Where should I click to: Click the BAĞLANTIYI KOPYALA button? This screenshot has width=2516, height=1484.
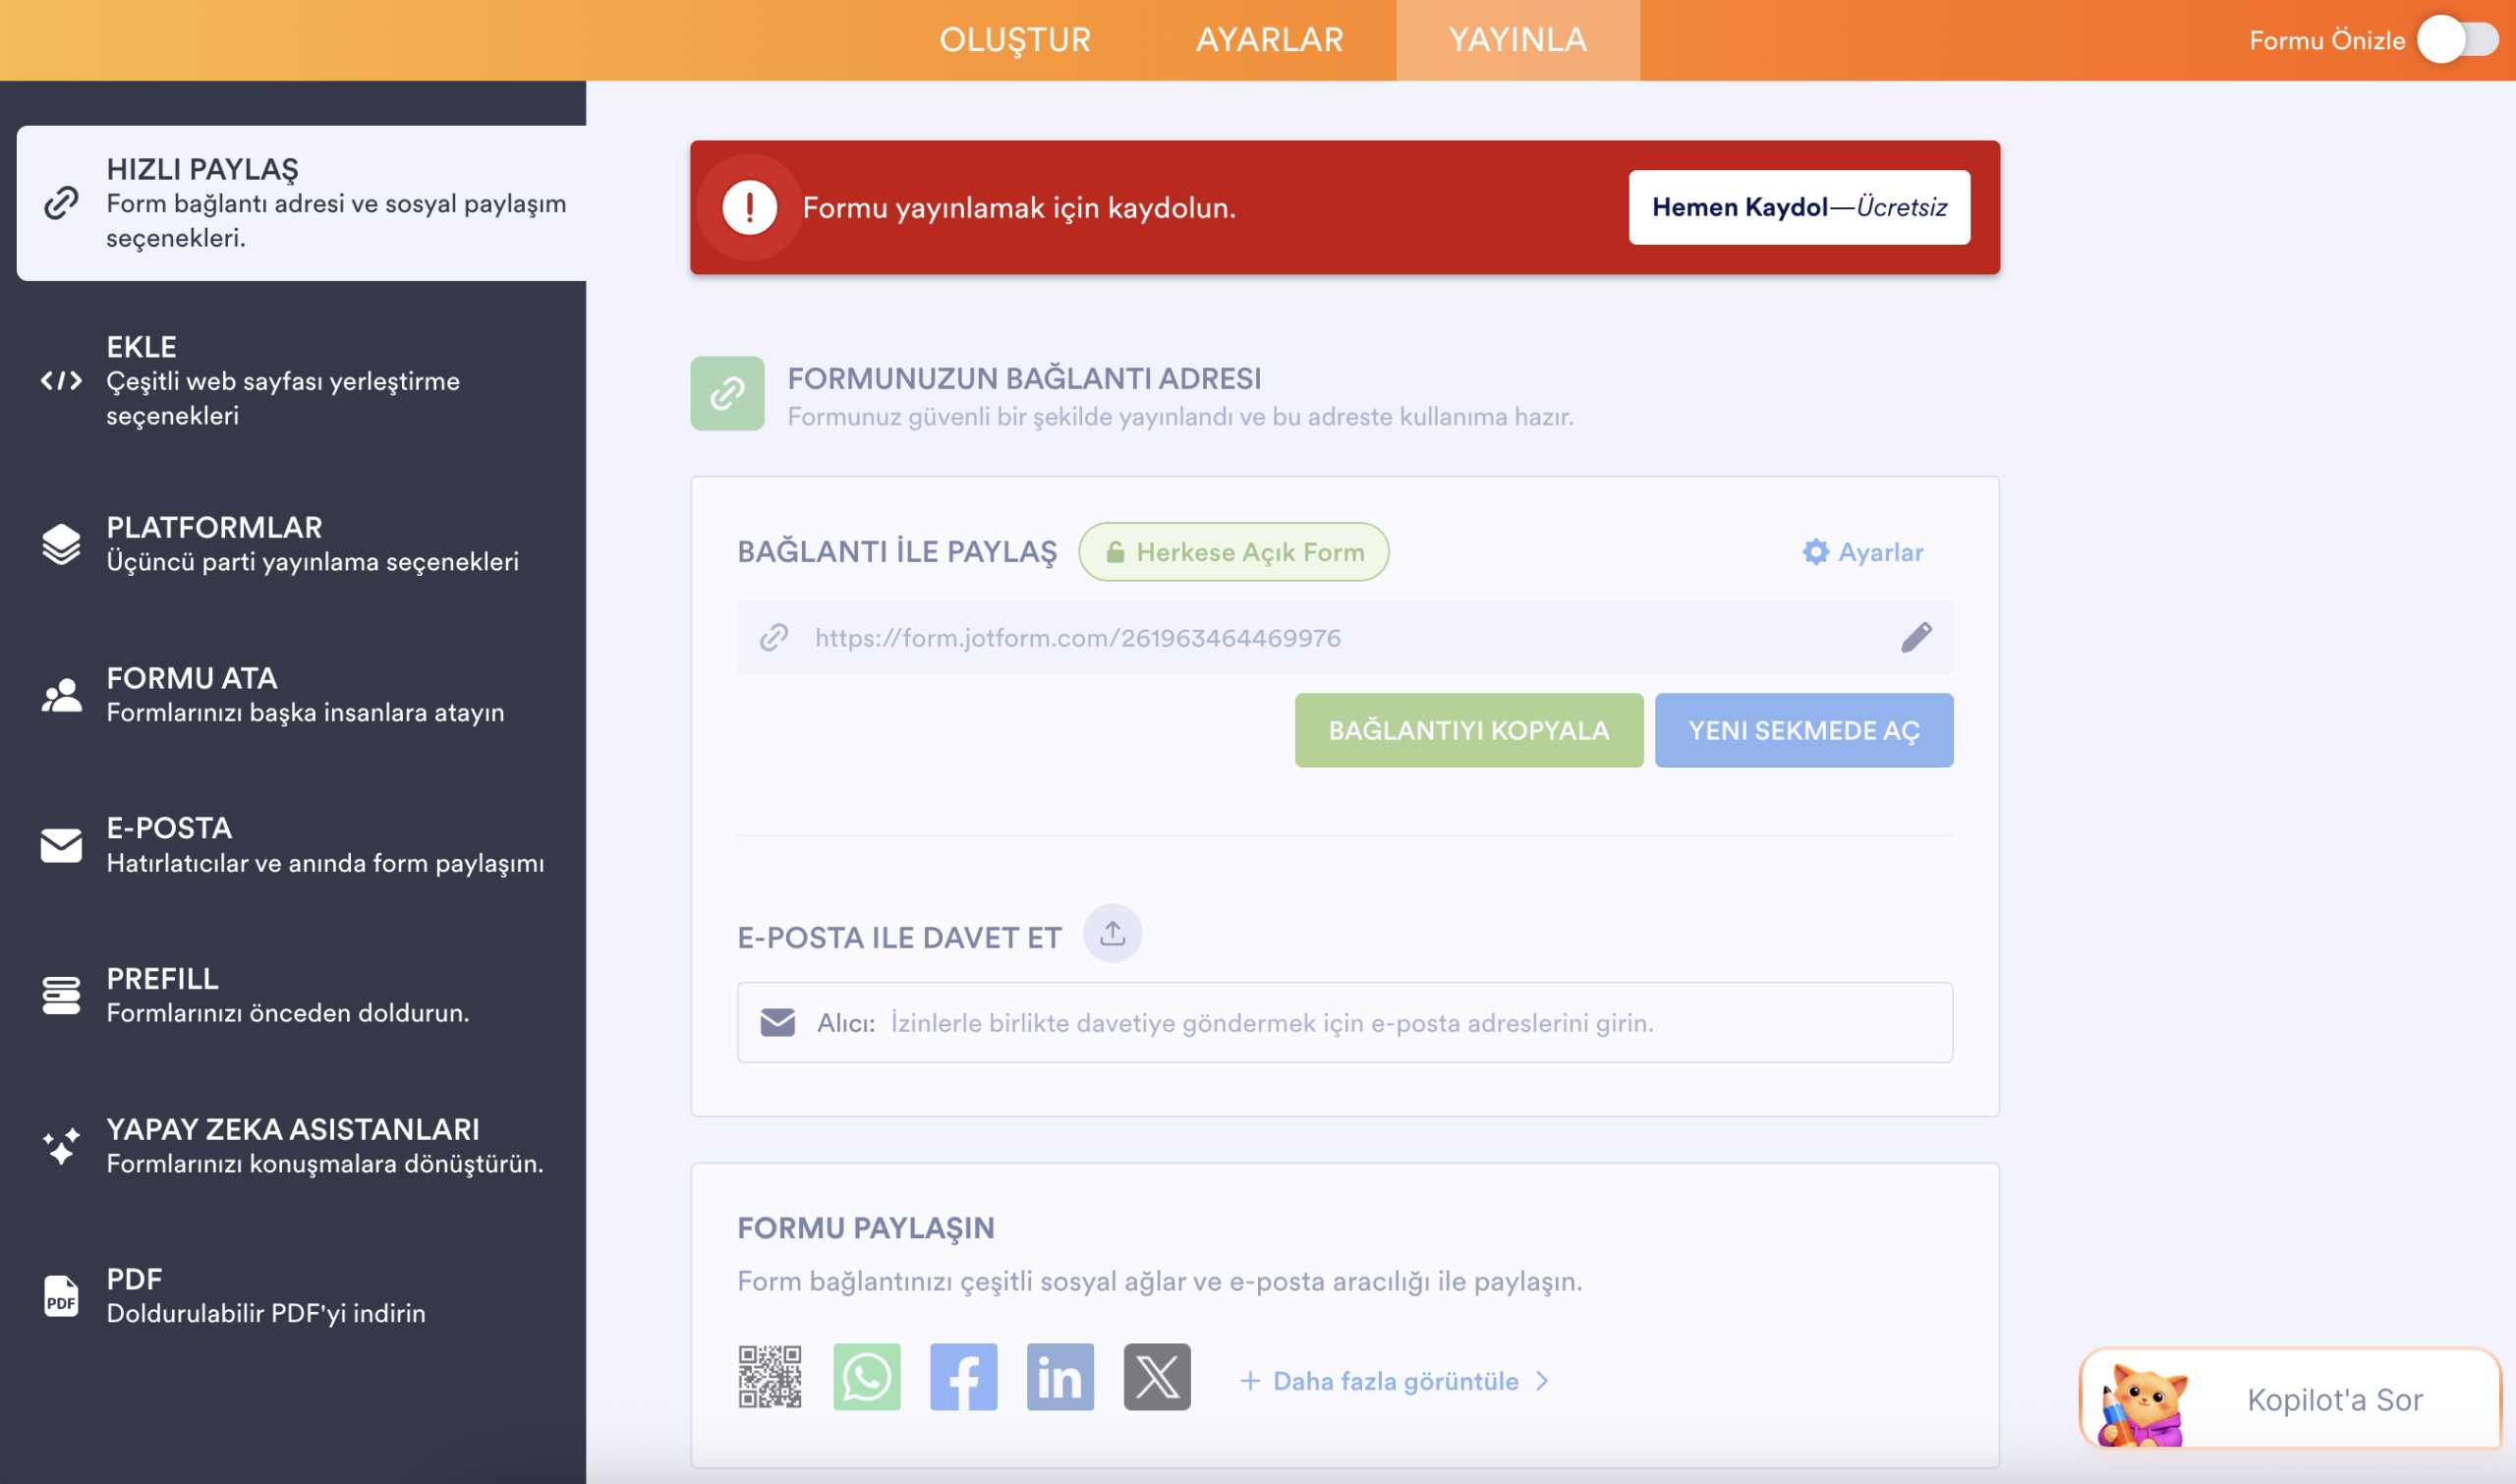[x=1468, y=730]
